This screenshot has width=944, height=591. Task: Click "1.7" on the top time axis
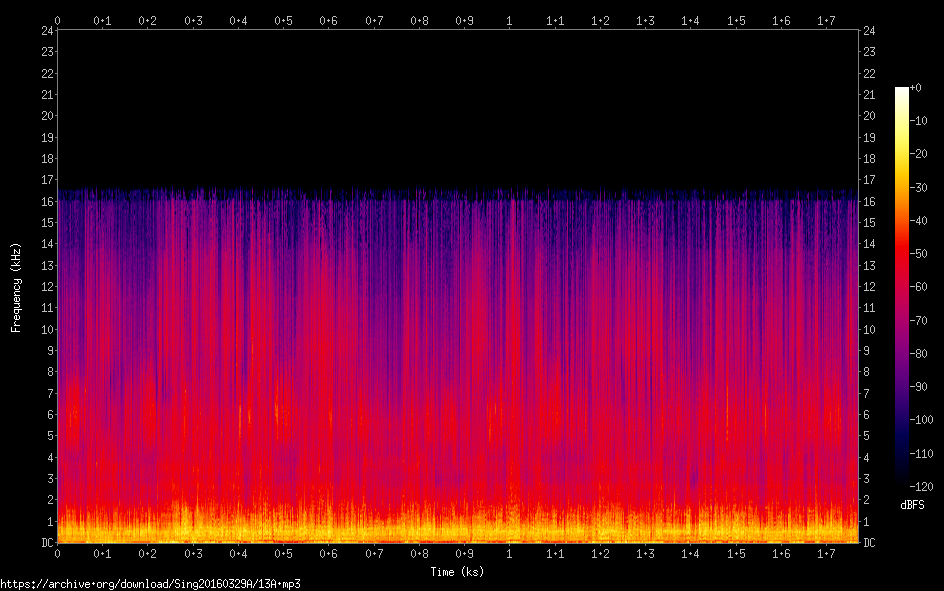[x=827, y=20]
